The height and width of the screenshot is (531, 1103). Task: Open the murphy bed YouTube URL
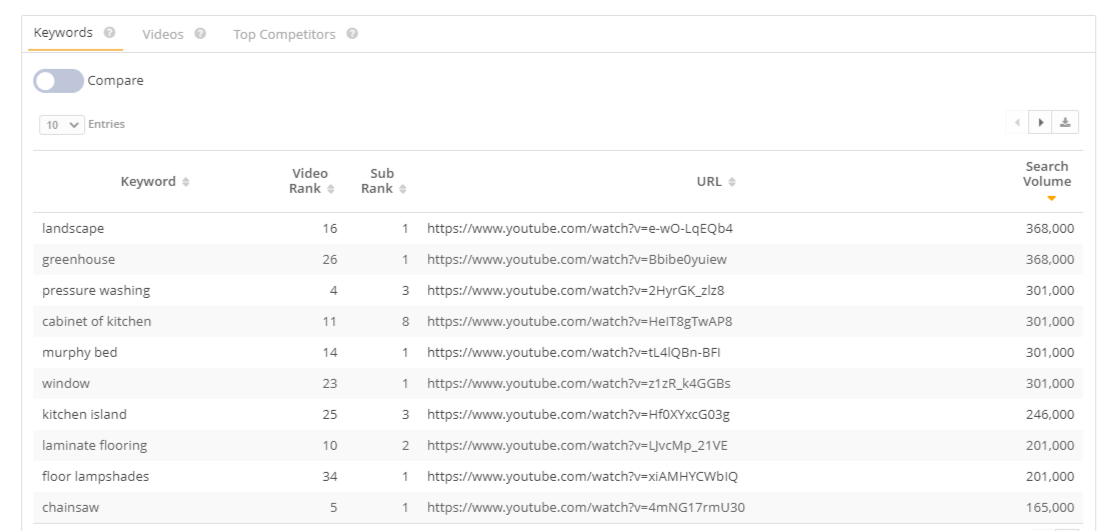[574, 352]
